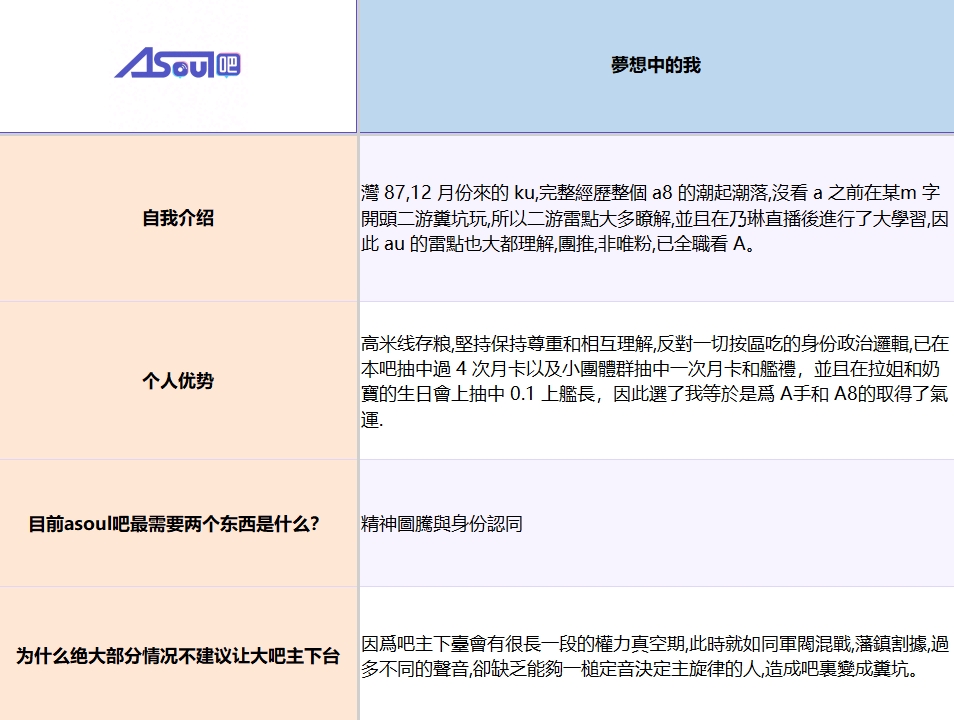Image resolution: width=954 pixels, height=720 pixels.
Task: Click the 为什么绝大部分情况不建议让大吧主下台 question cell
Action: coord(178,655)
